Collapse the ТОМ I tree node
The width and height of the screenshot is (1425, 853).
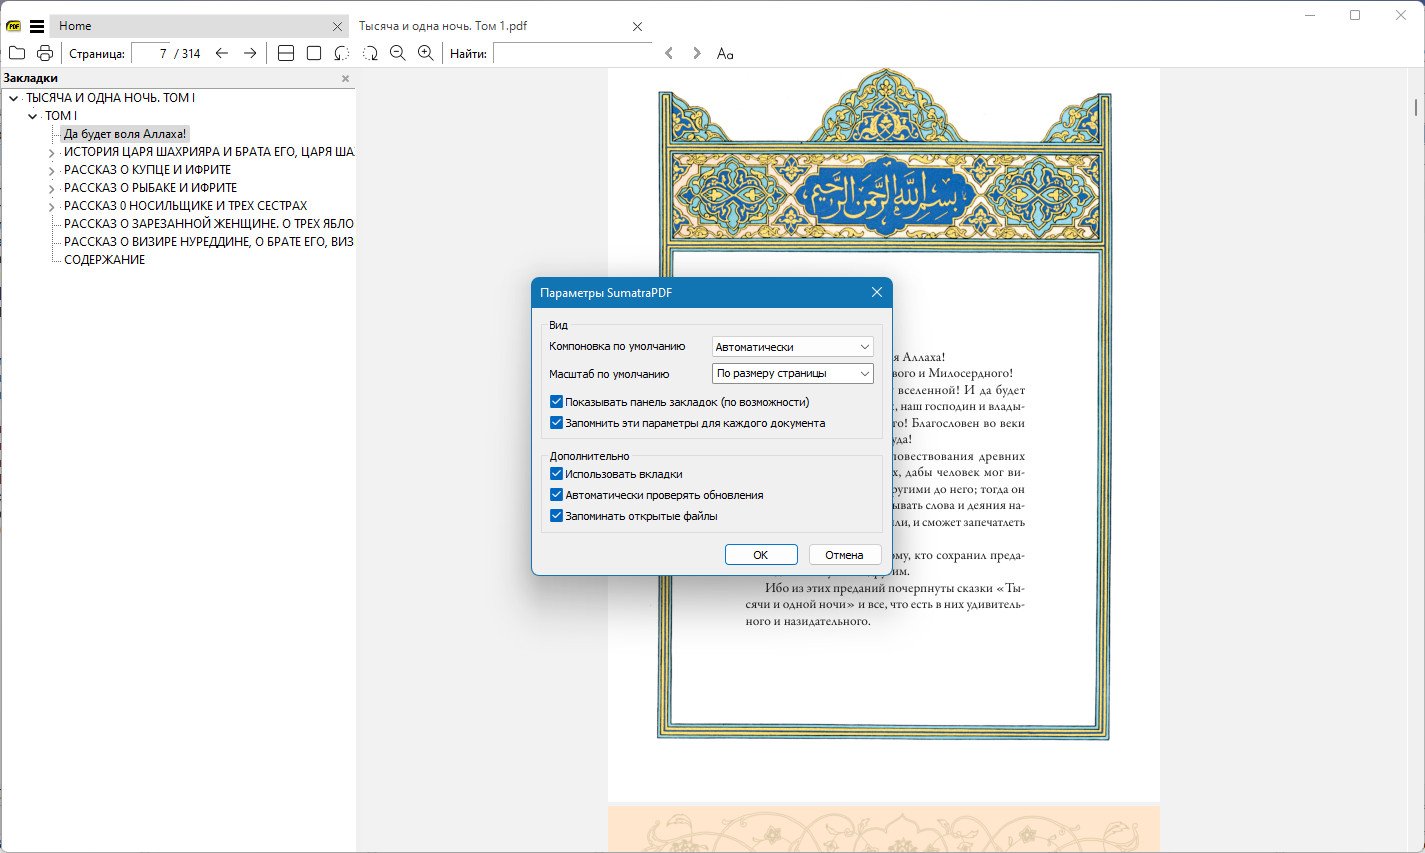pyautogui.click(x=33, y=116)
